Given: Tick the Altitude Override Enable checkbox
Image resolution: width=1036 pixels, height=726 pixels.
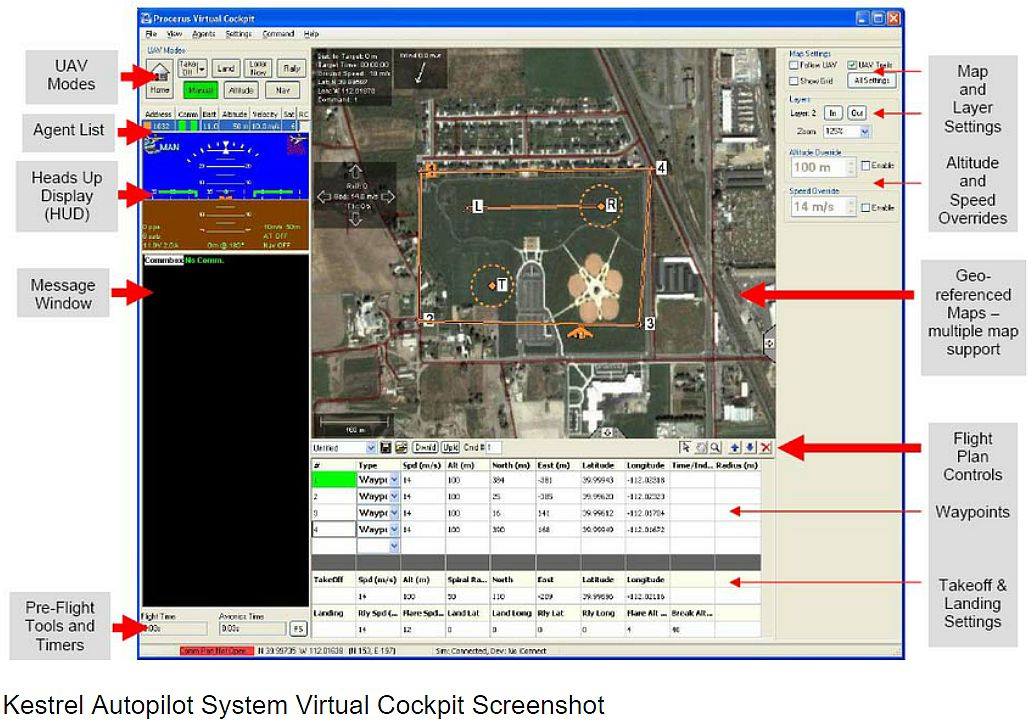Looking at the screenshot, I should (865, 166).
